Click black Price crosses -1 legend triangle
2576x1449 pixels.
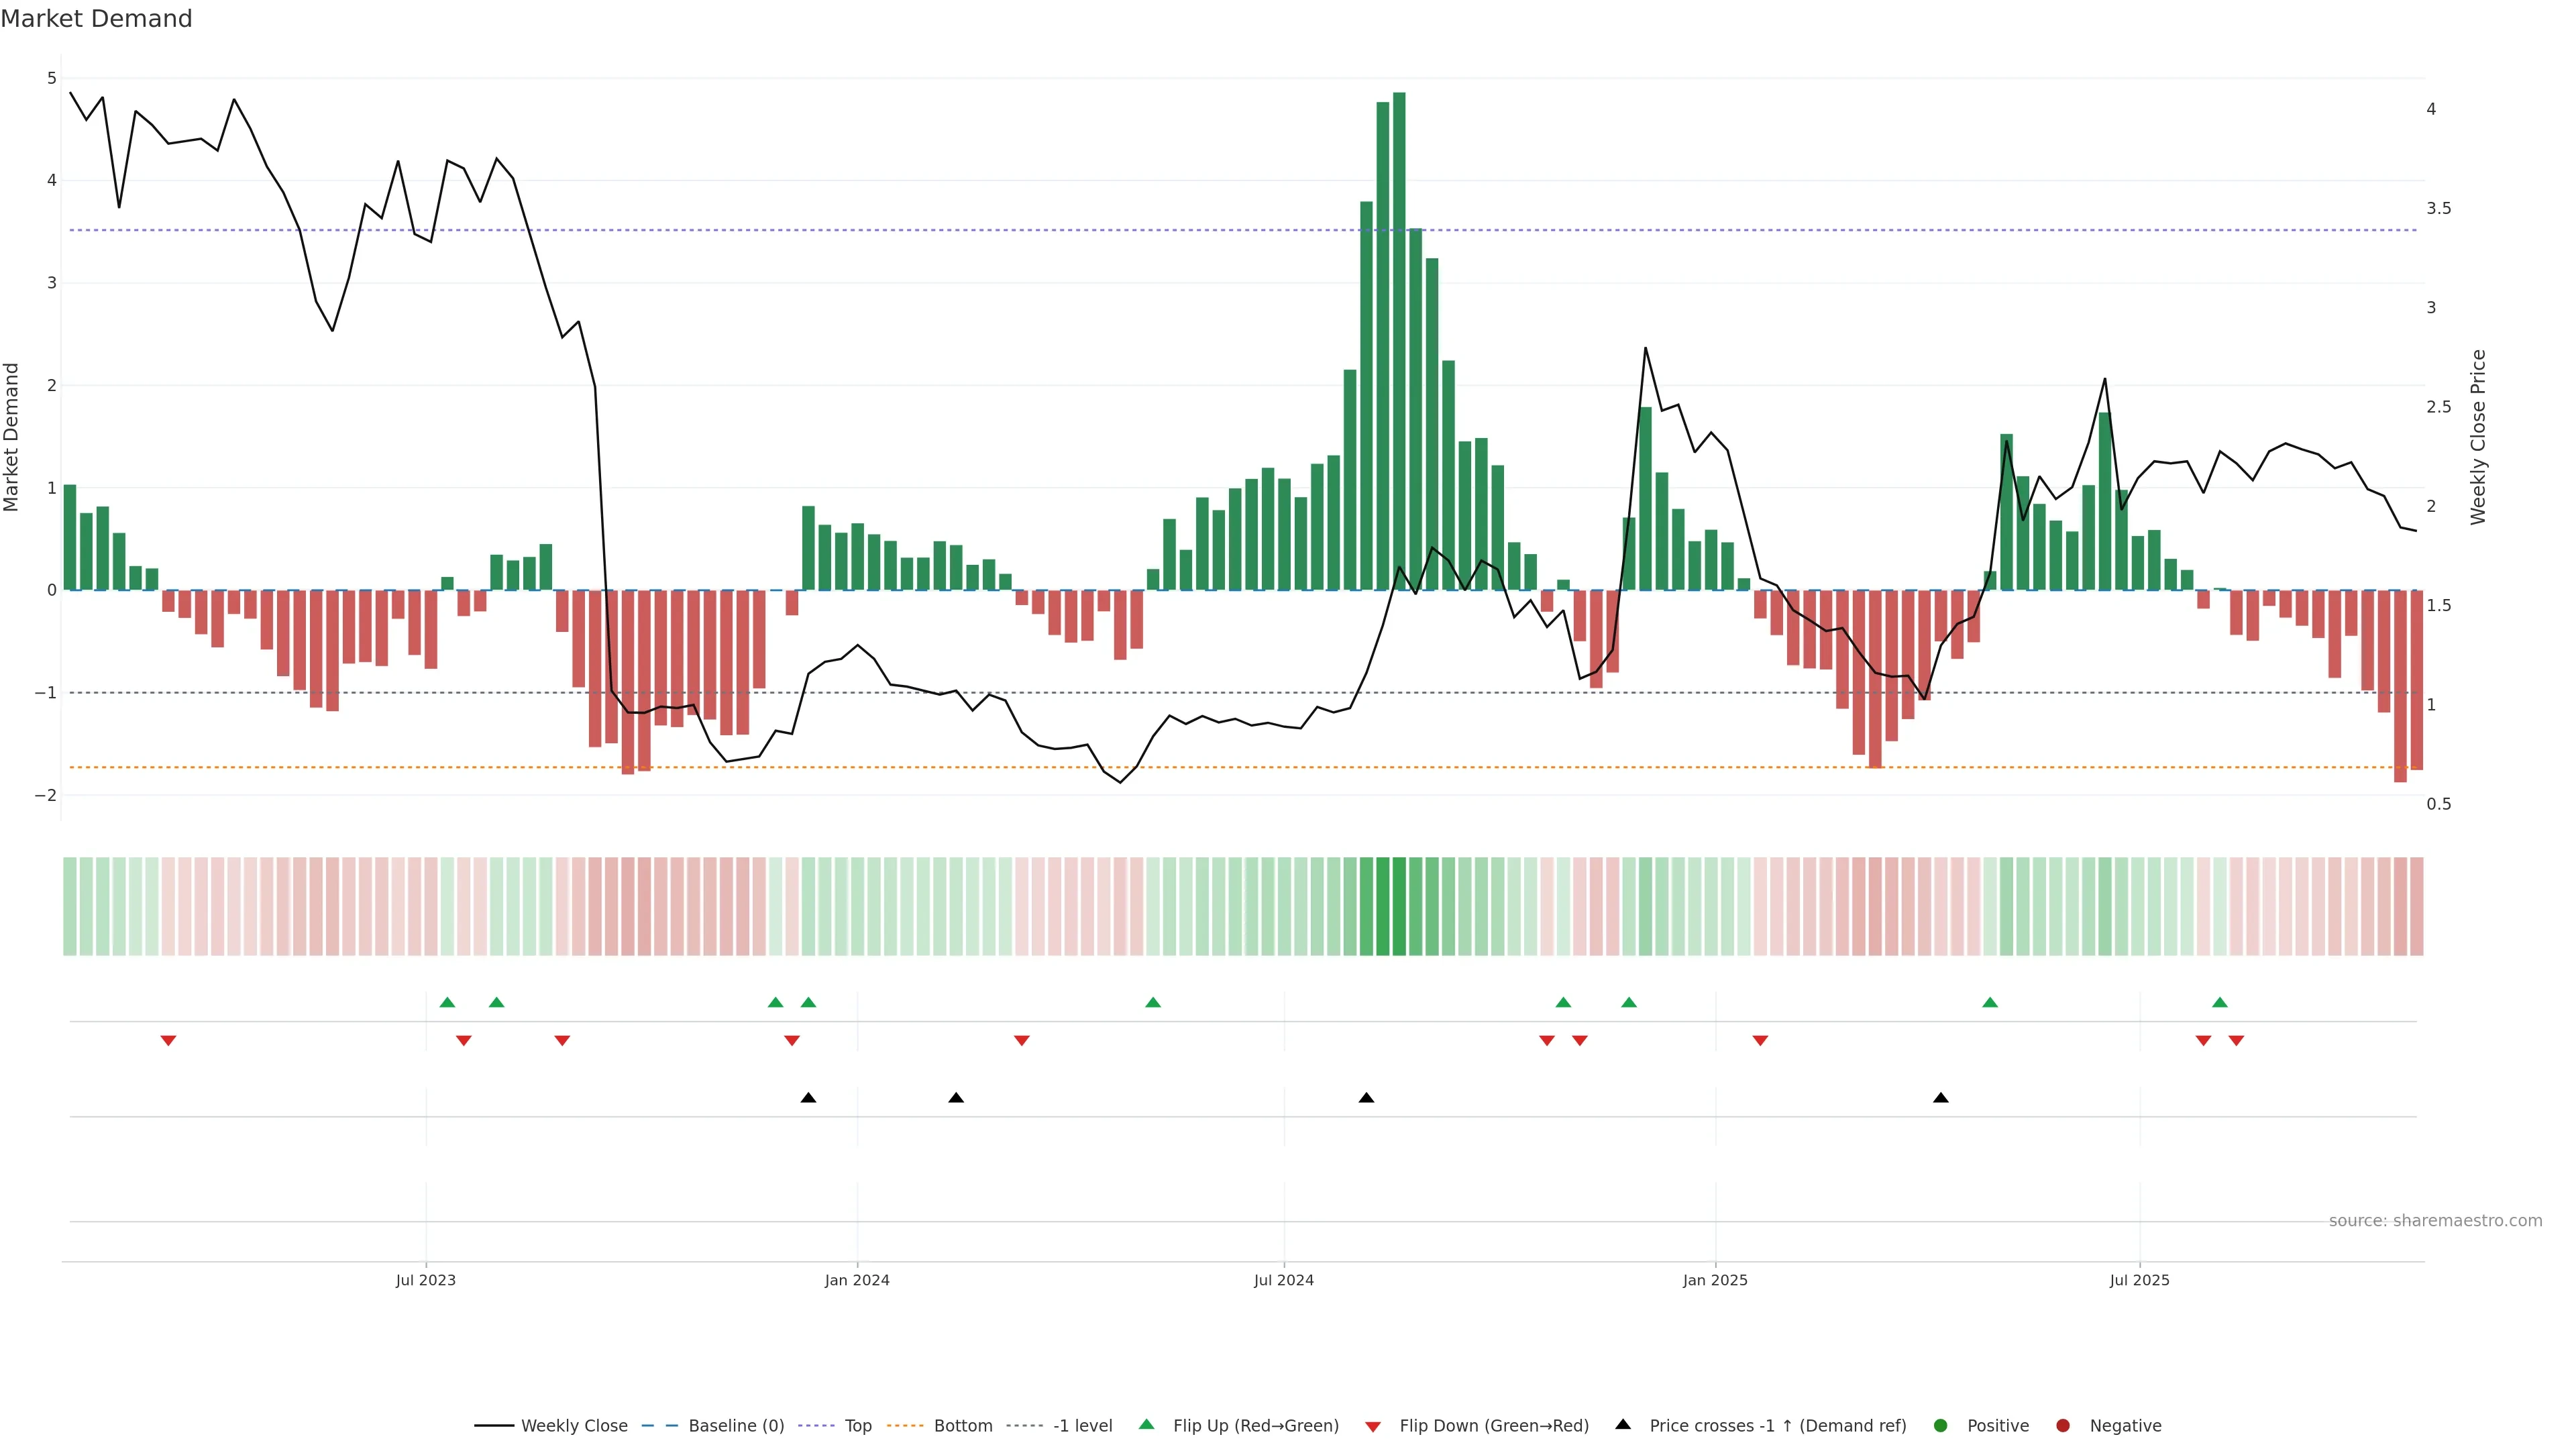pyautogui.click(x=1622, y=1424)
